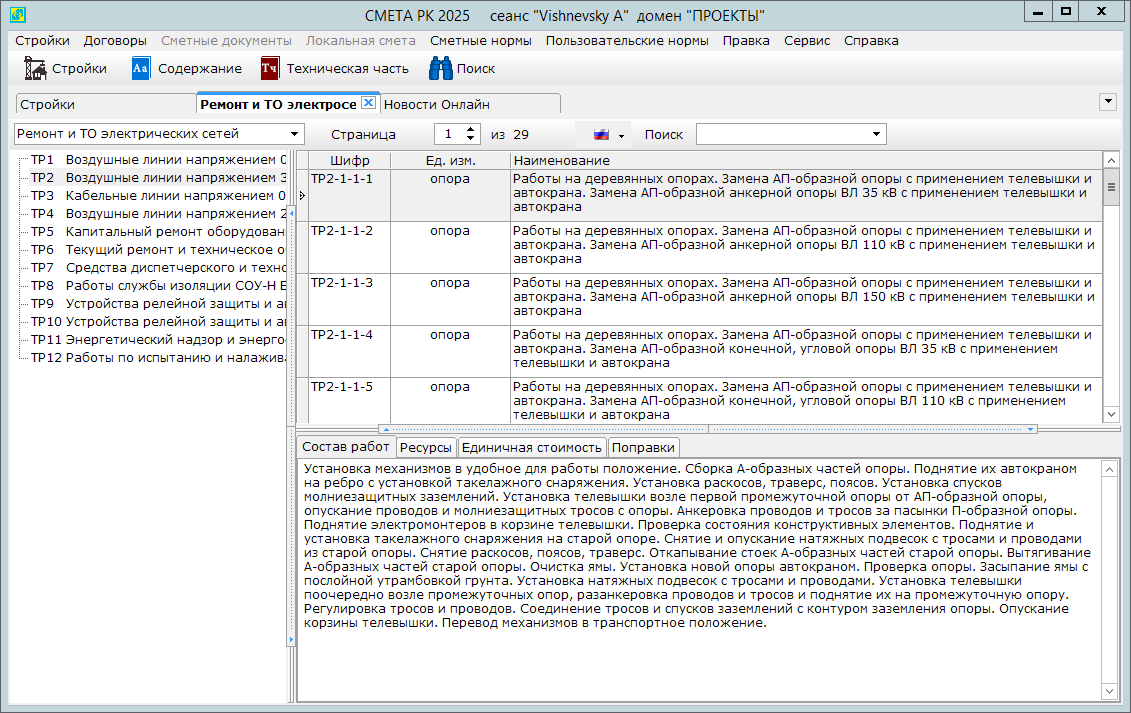The width and height of the screenshot is (1131, 713).
Task: Click the Шифр column header
Action: (x=350, y=160)
